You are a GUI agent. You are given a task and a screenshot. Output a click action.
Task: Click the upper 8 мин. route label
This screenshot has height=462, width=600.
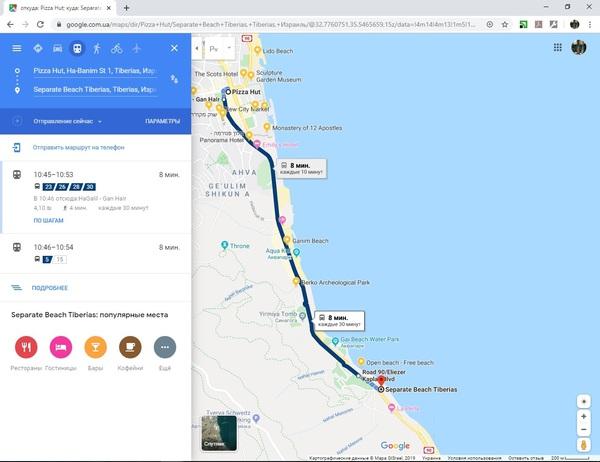302,168
